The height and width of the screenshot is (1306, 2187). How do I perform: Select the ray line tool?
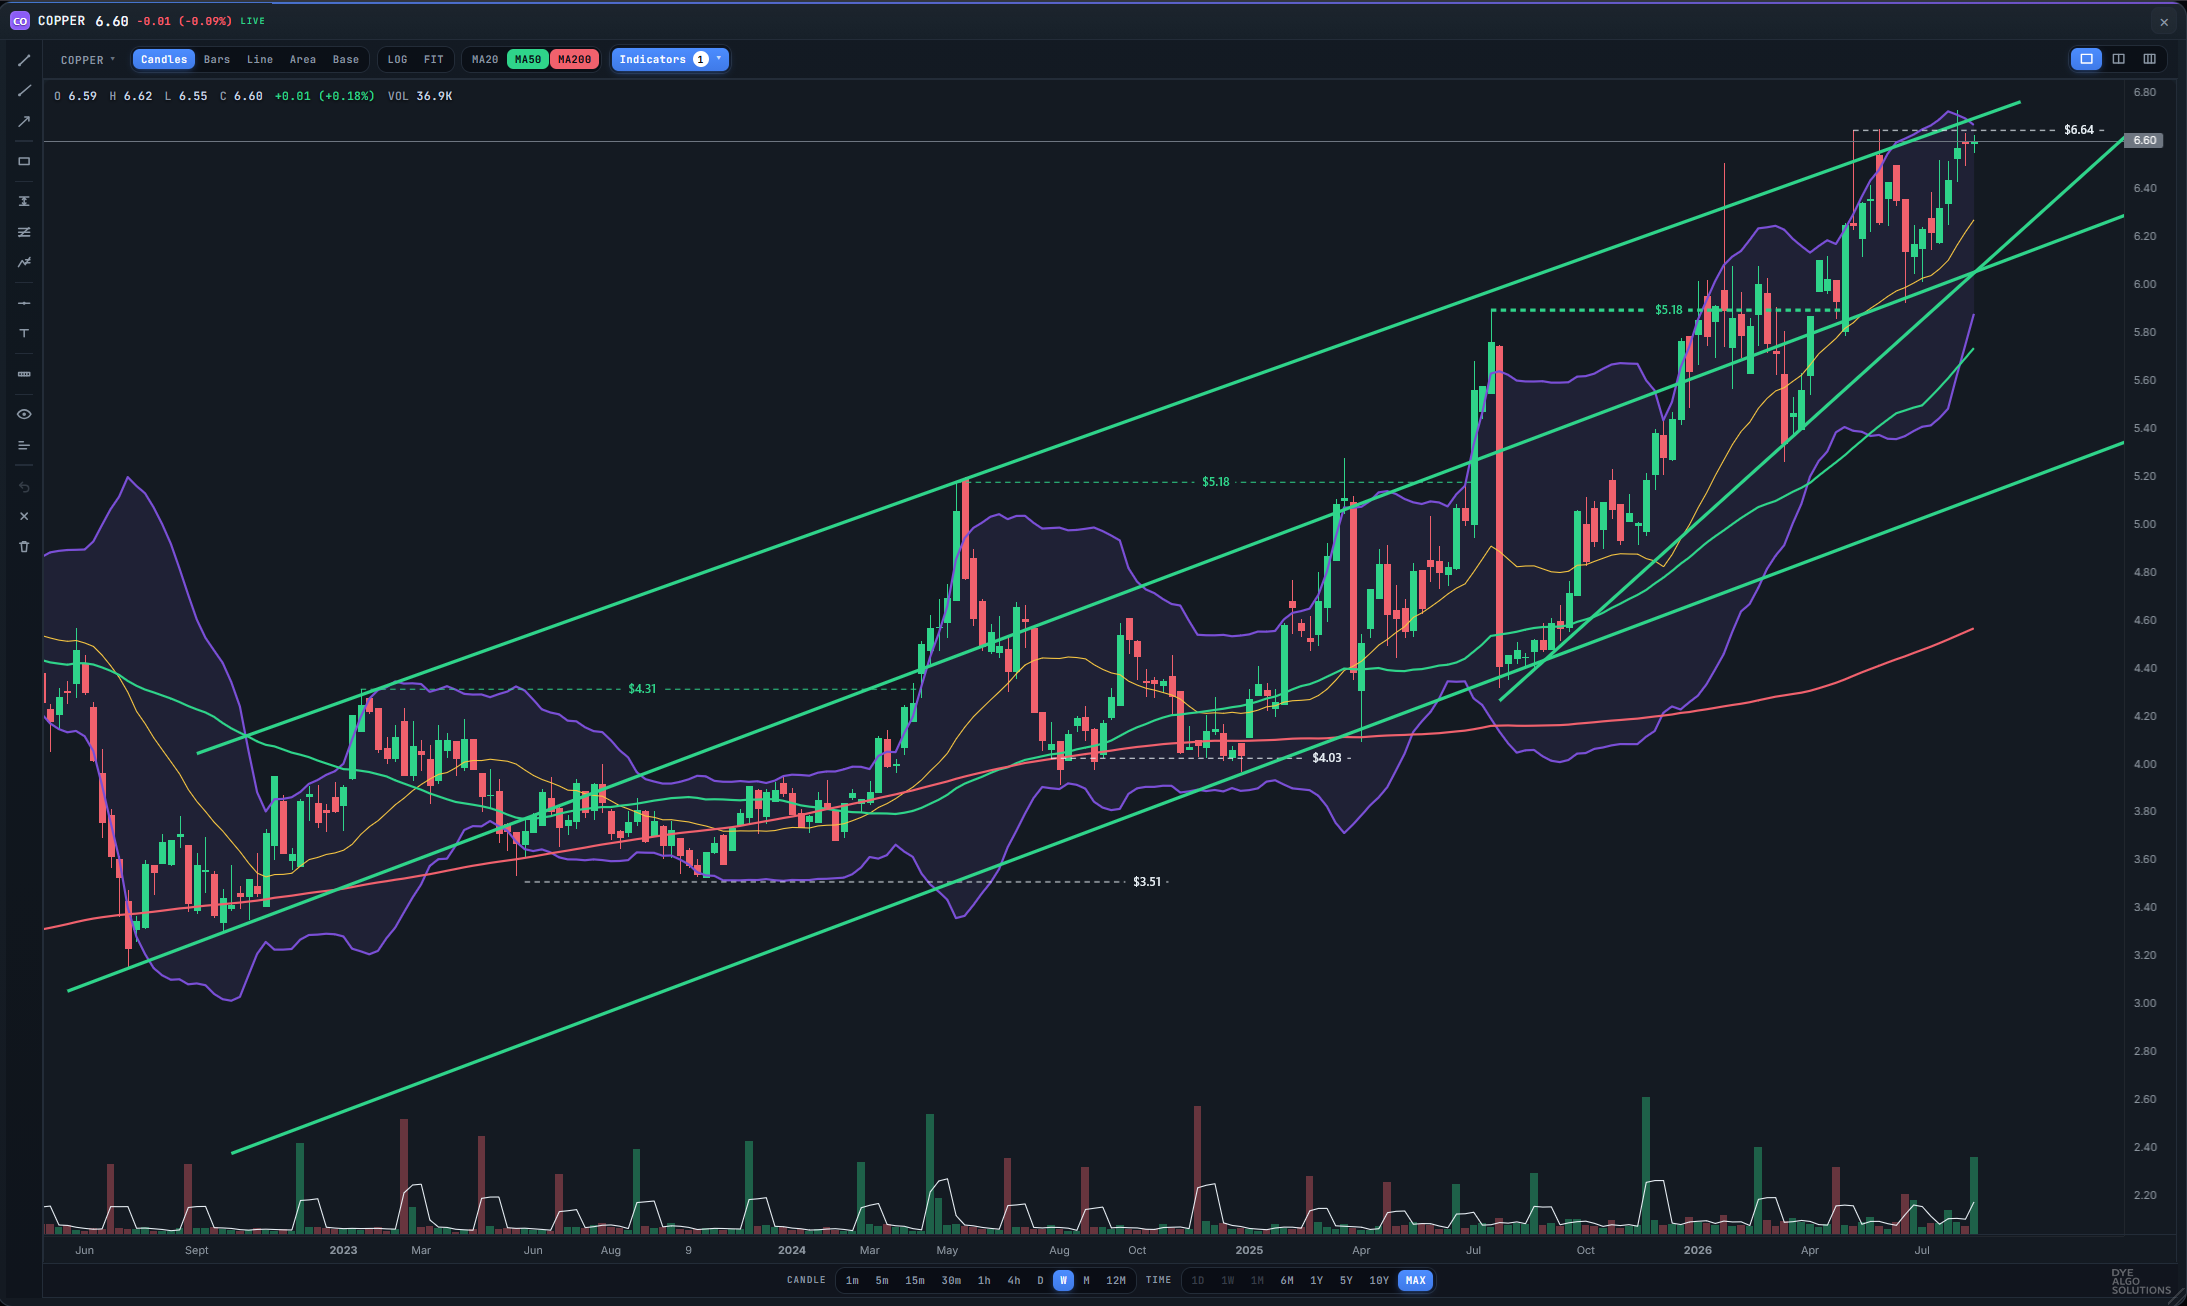24,91
